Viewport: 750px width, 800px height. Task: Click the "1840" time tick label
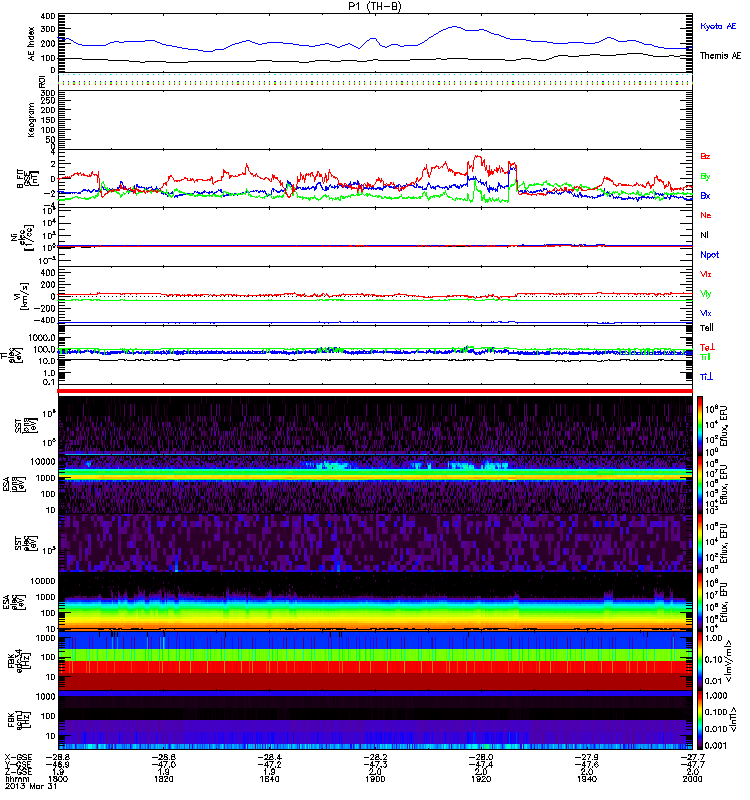269,779
